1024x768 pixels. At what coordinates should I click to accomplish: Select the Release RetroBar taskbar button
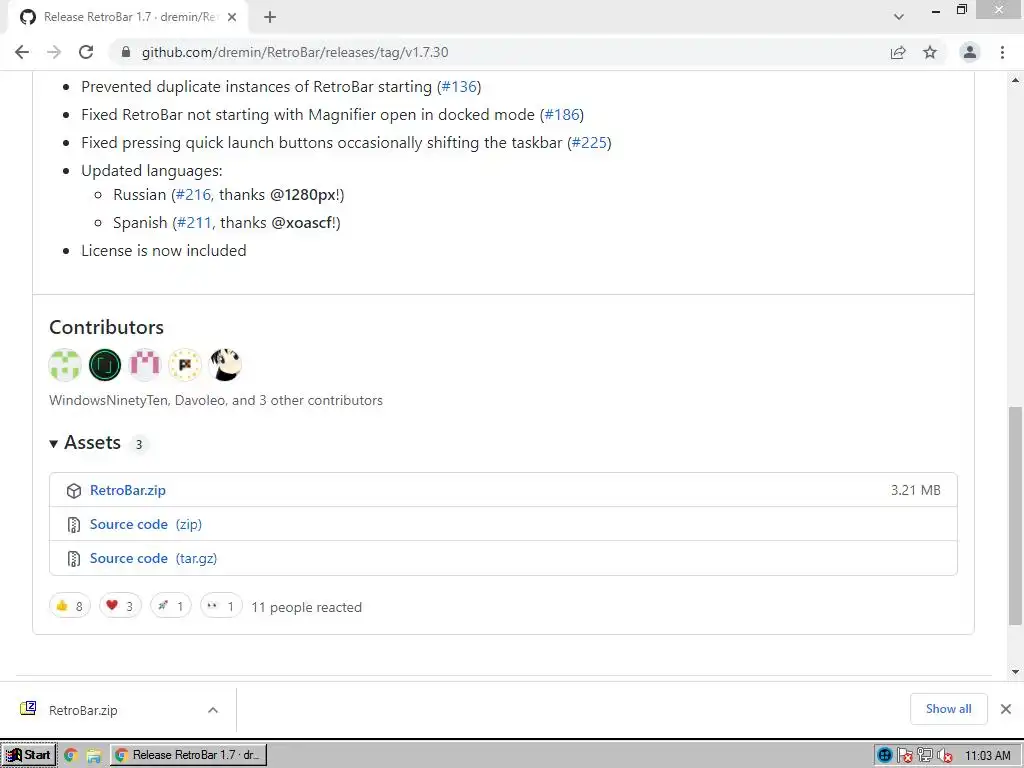click(188, 756)
